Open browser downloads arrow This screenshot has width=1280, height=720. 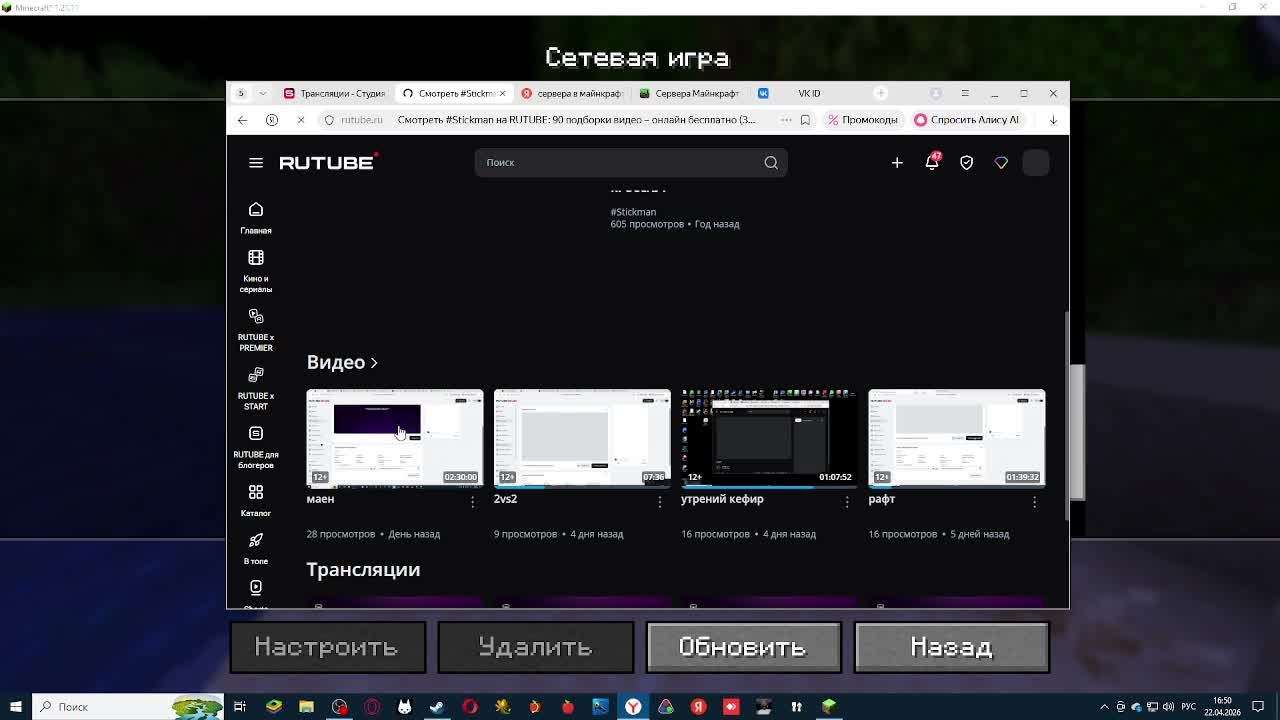tap(1053, 120)
